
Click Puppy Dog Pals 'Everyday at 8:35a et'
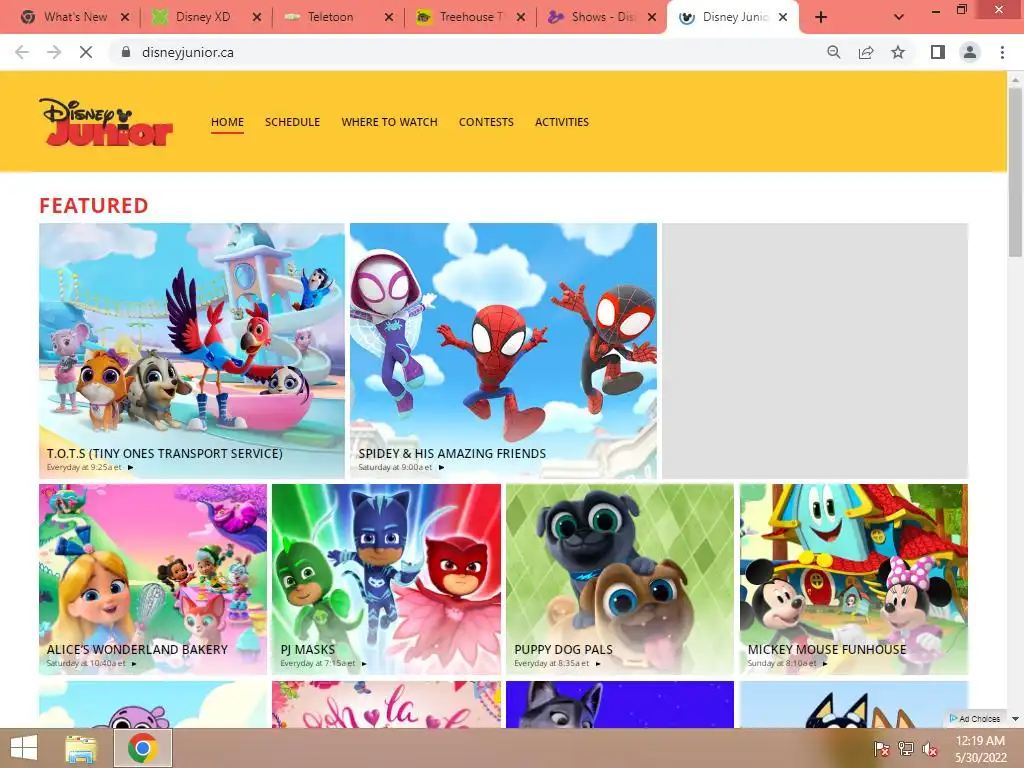[x=552, y=664]
